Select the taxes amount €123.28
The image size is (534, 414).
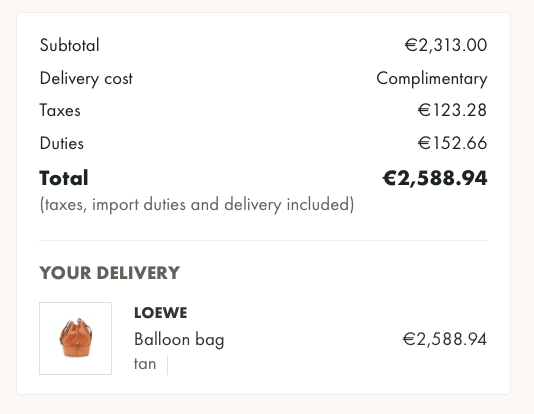453,110
